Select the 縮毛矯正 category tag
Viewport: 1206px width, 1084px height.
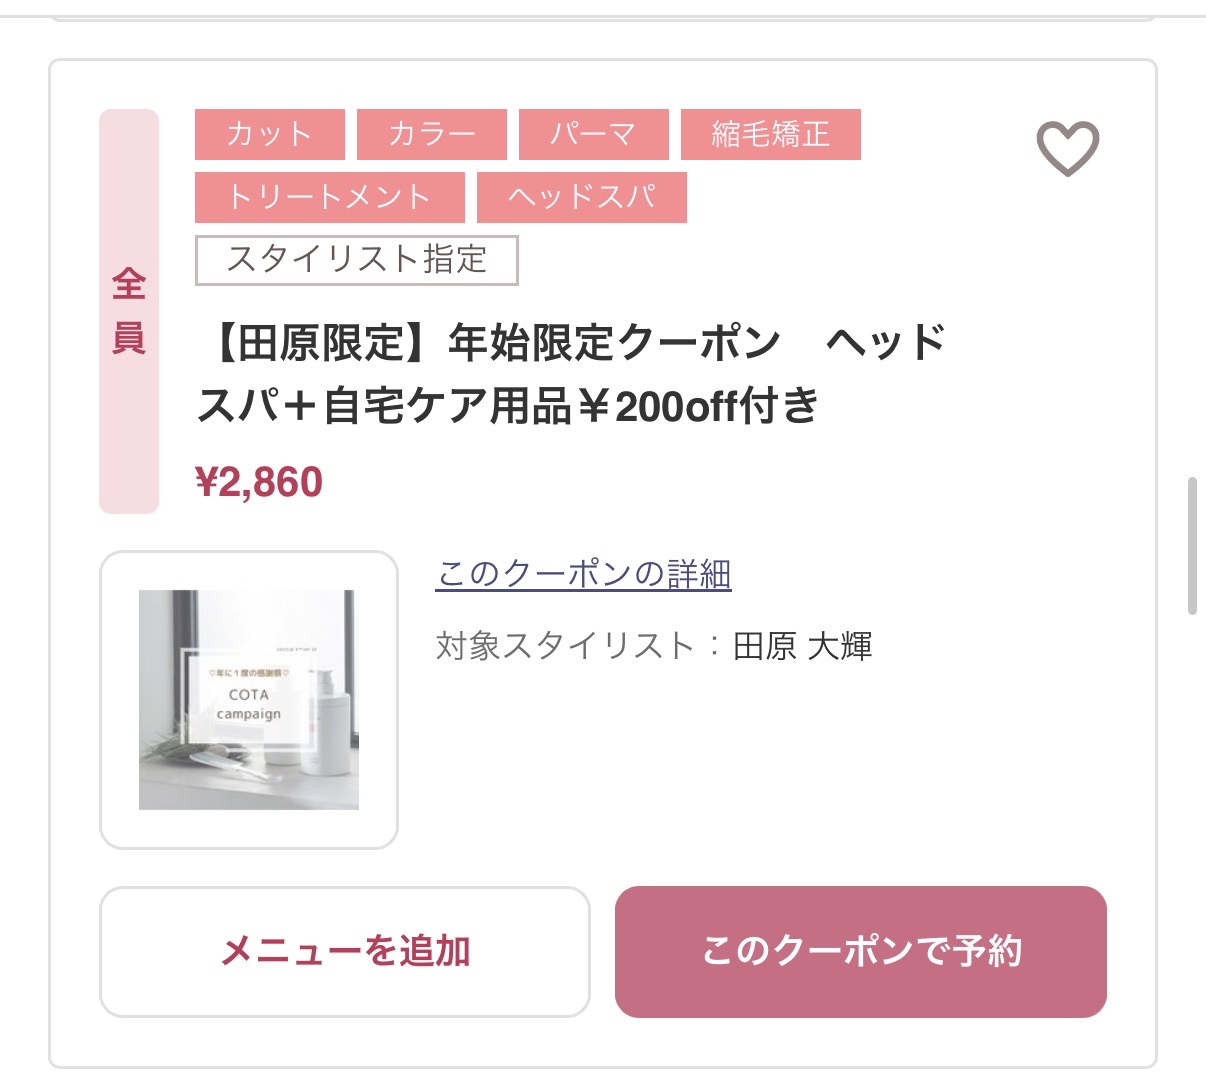pos(770,134)
